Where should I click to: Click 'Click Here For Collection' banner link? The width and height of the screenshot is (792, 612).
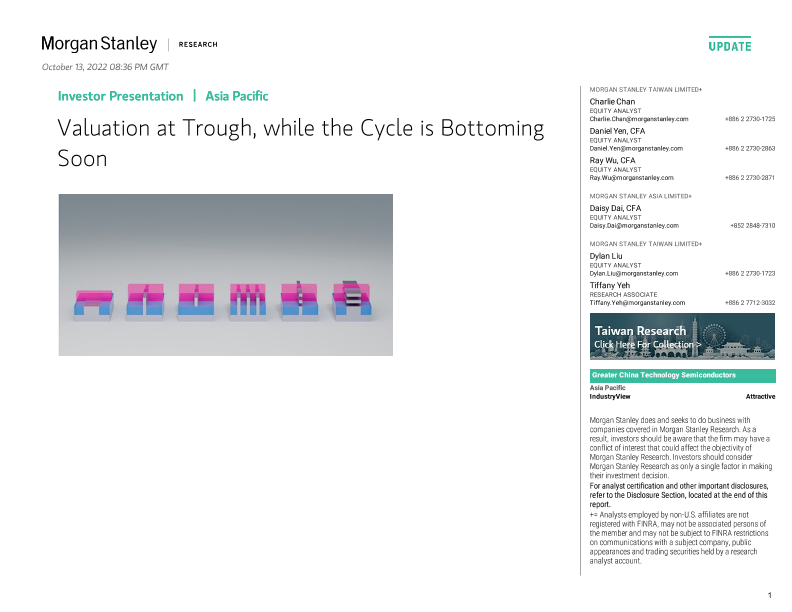click(647, 345)
